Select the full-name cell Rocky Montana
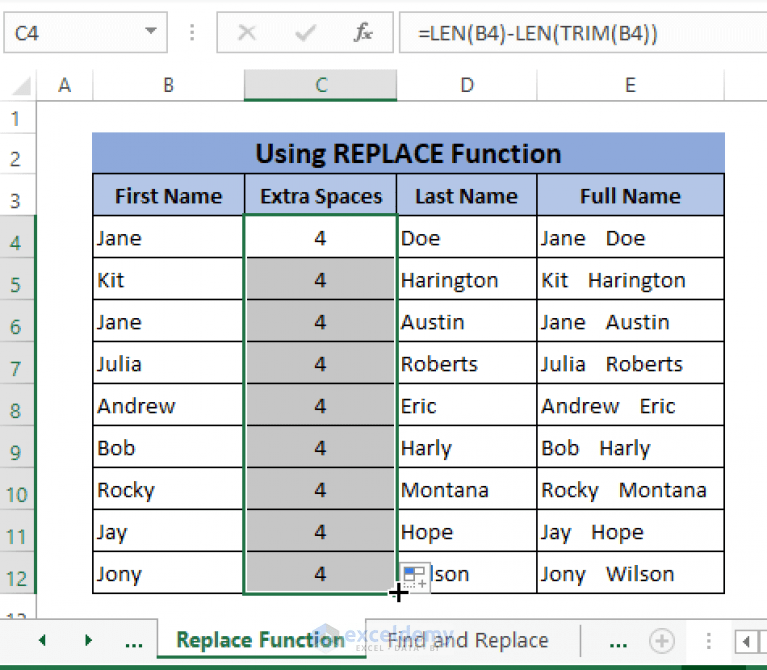 631,490
